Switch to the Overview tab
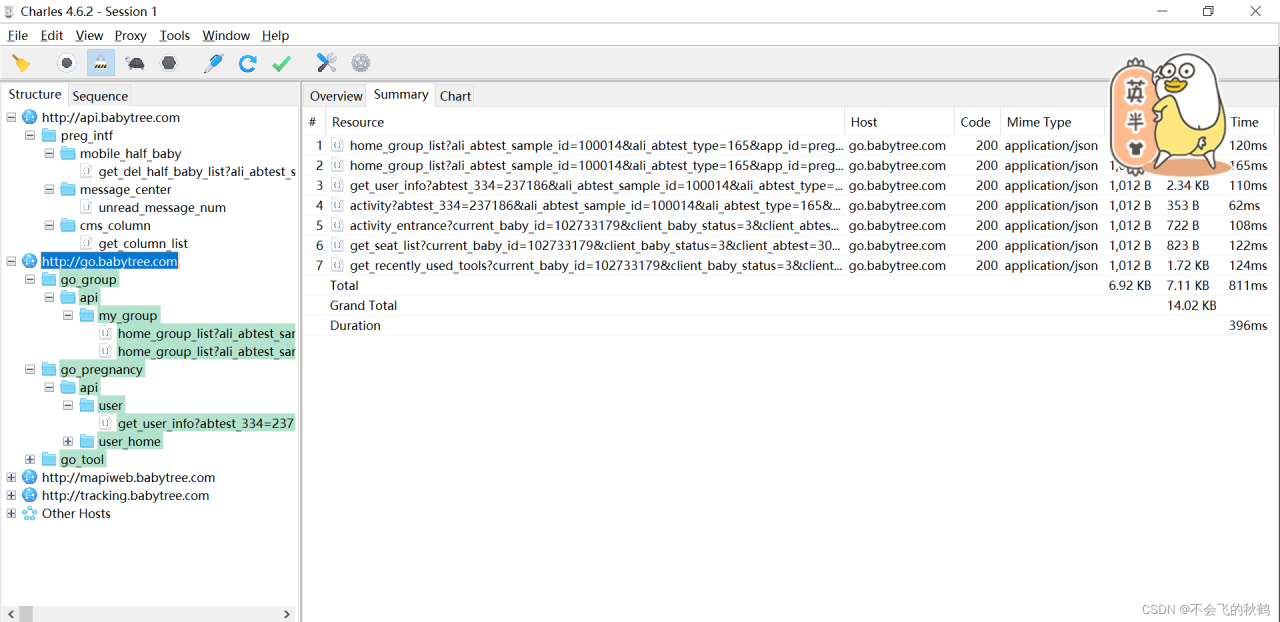The height and width of the screenshot is (622, 1280). click(336, 96)
